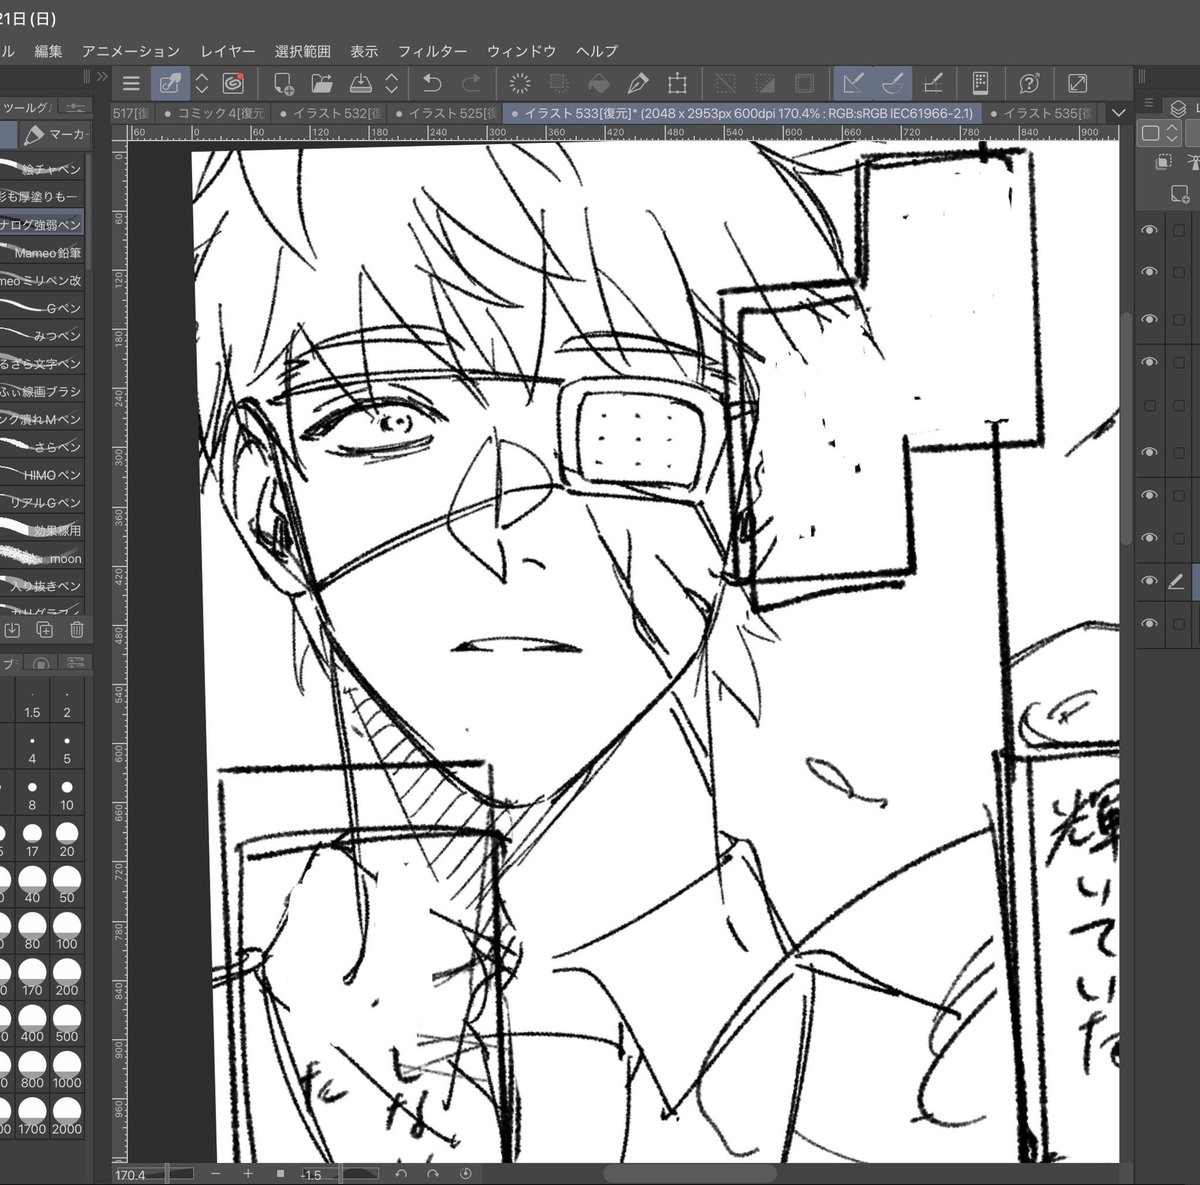Click the canvas fullscreen arrows icon
The image size is (1200, 1185).
pyautogui.click(x=1078, y=84)
